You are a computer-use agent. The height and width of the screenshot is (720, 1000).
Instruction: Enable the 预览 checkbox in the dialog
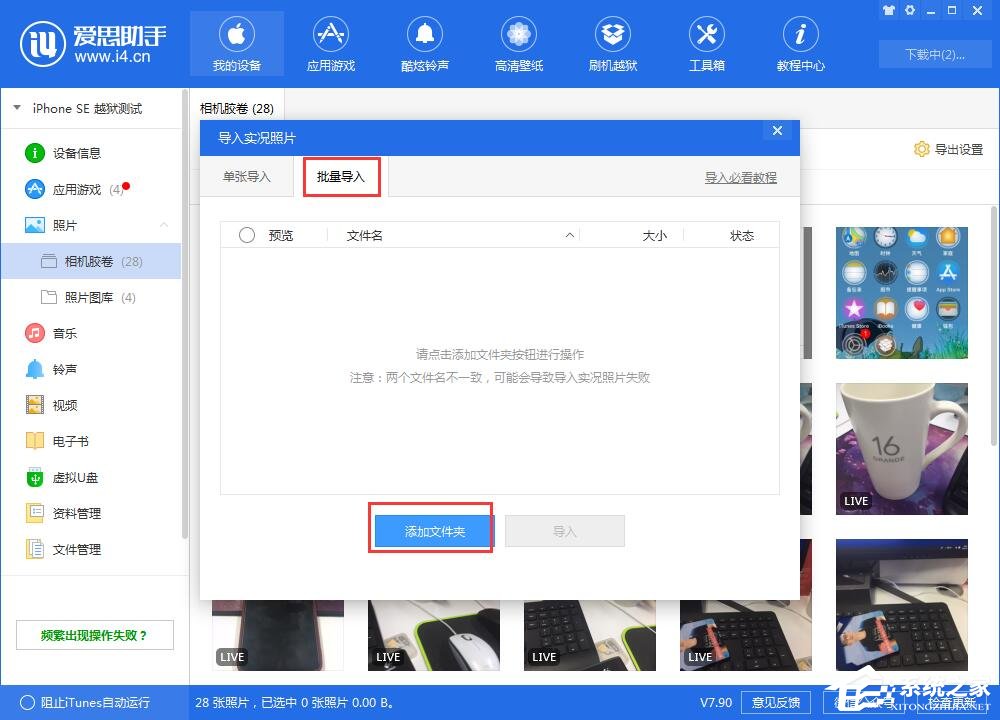pos(247,235)
